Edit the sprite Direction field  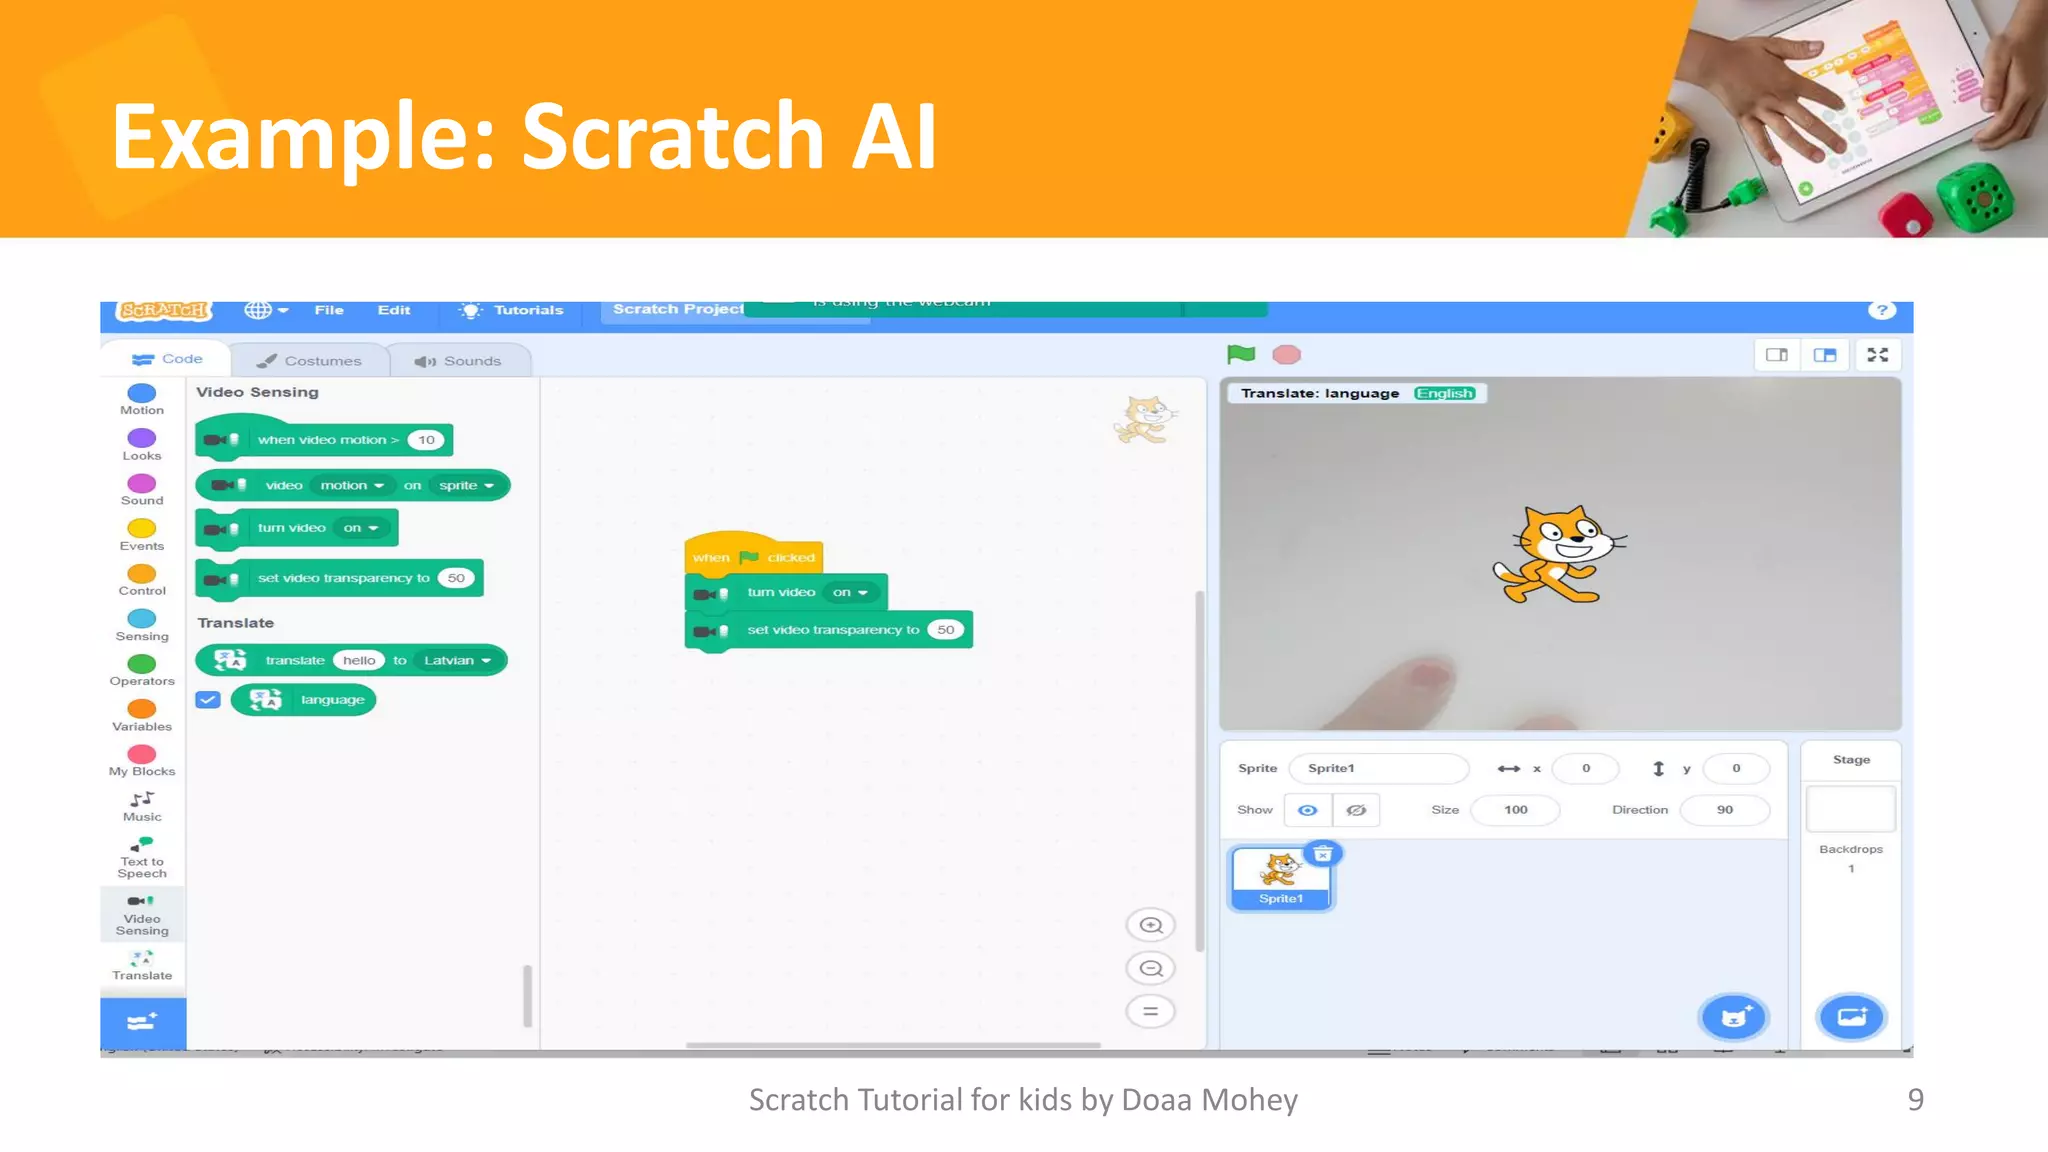[1725, 810]
